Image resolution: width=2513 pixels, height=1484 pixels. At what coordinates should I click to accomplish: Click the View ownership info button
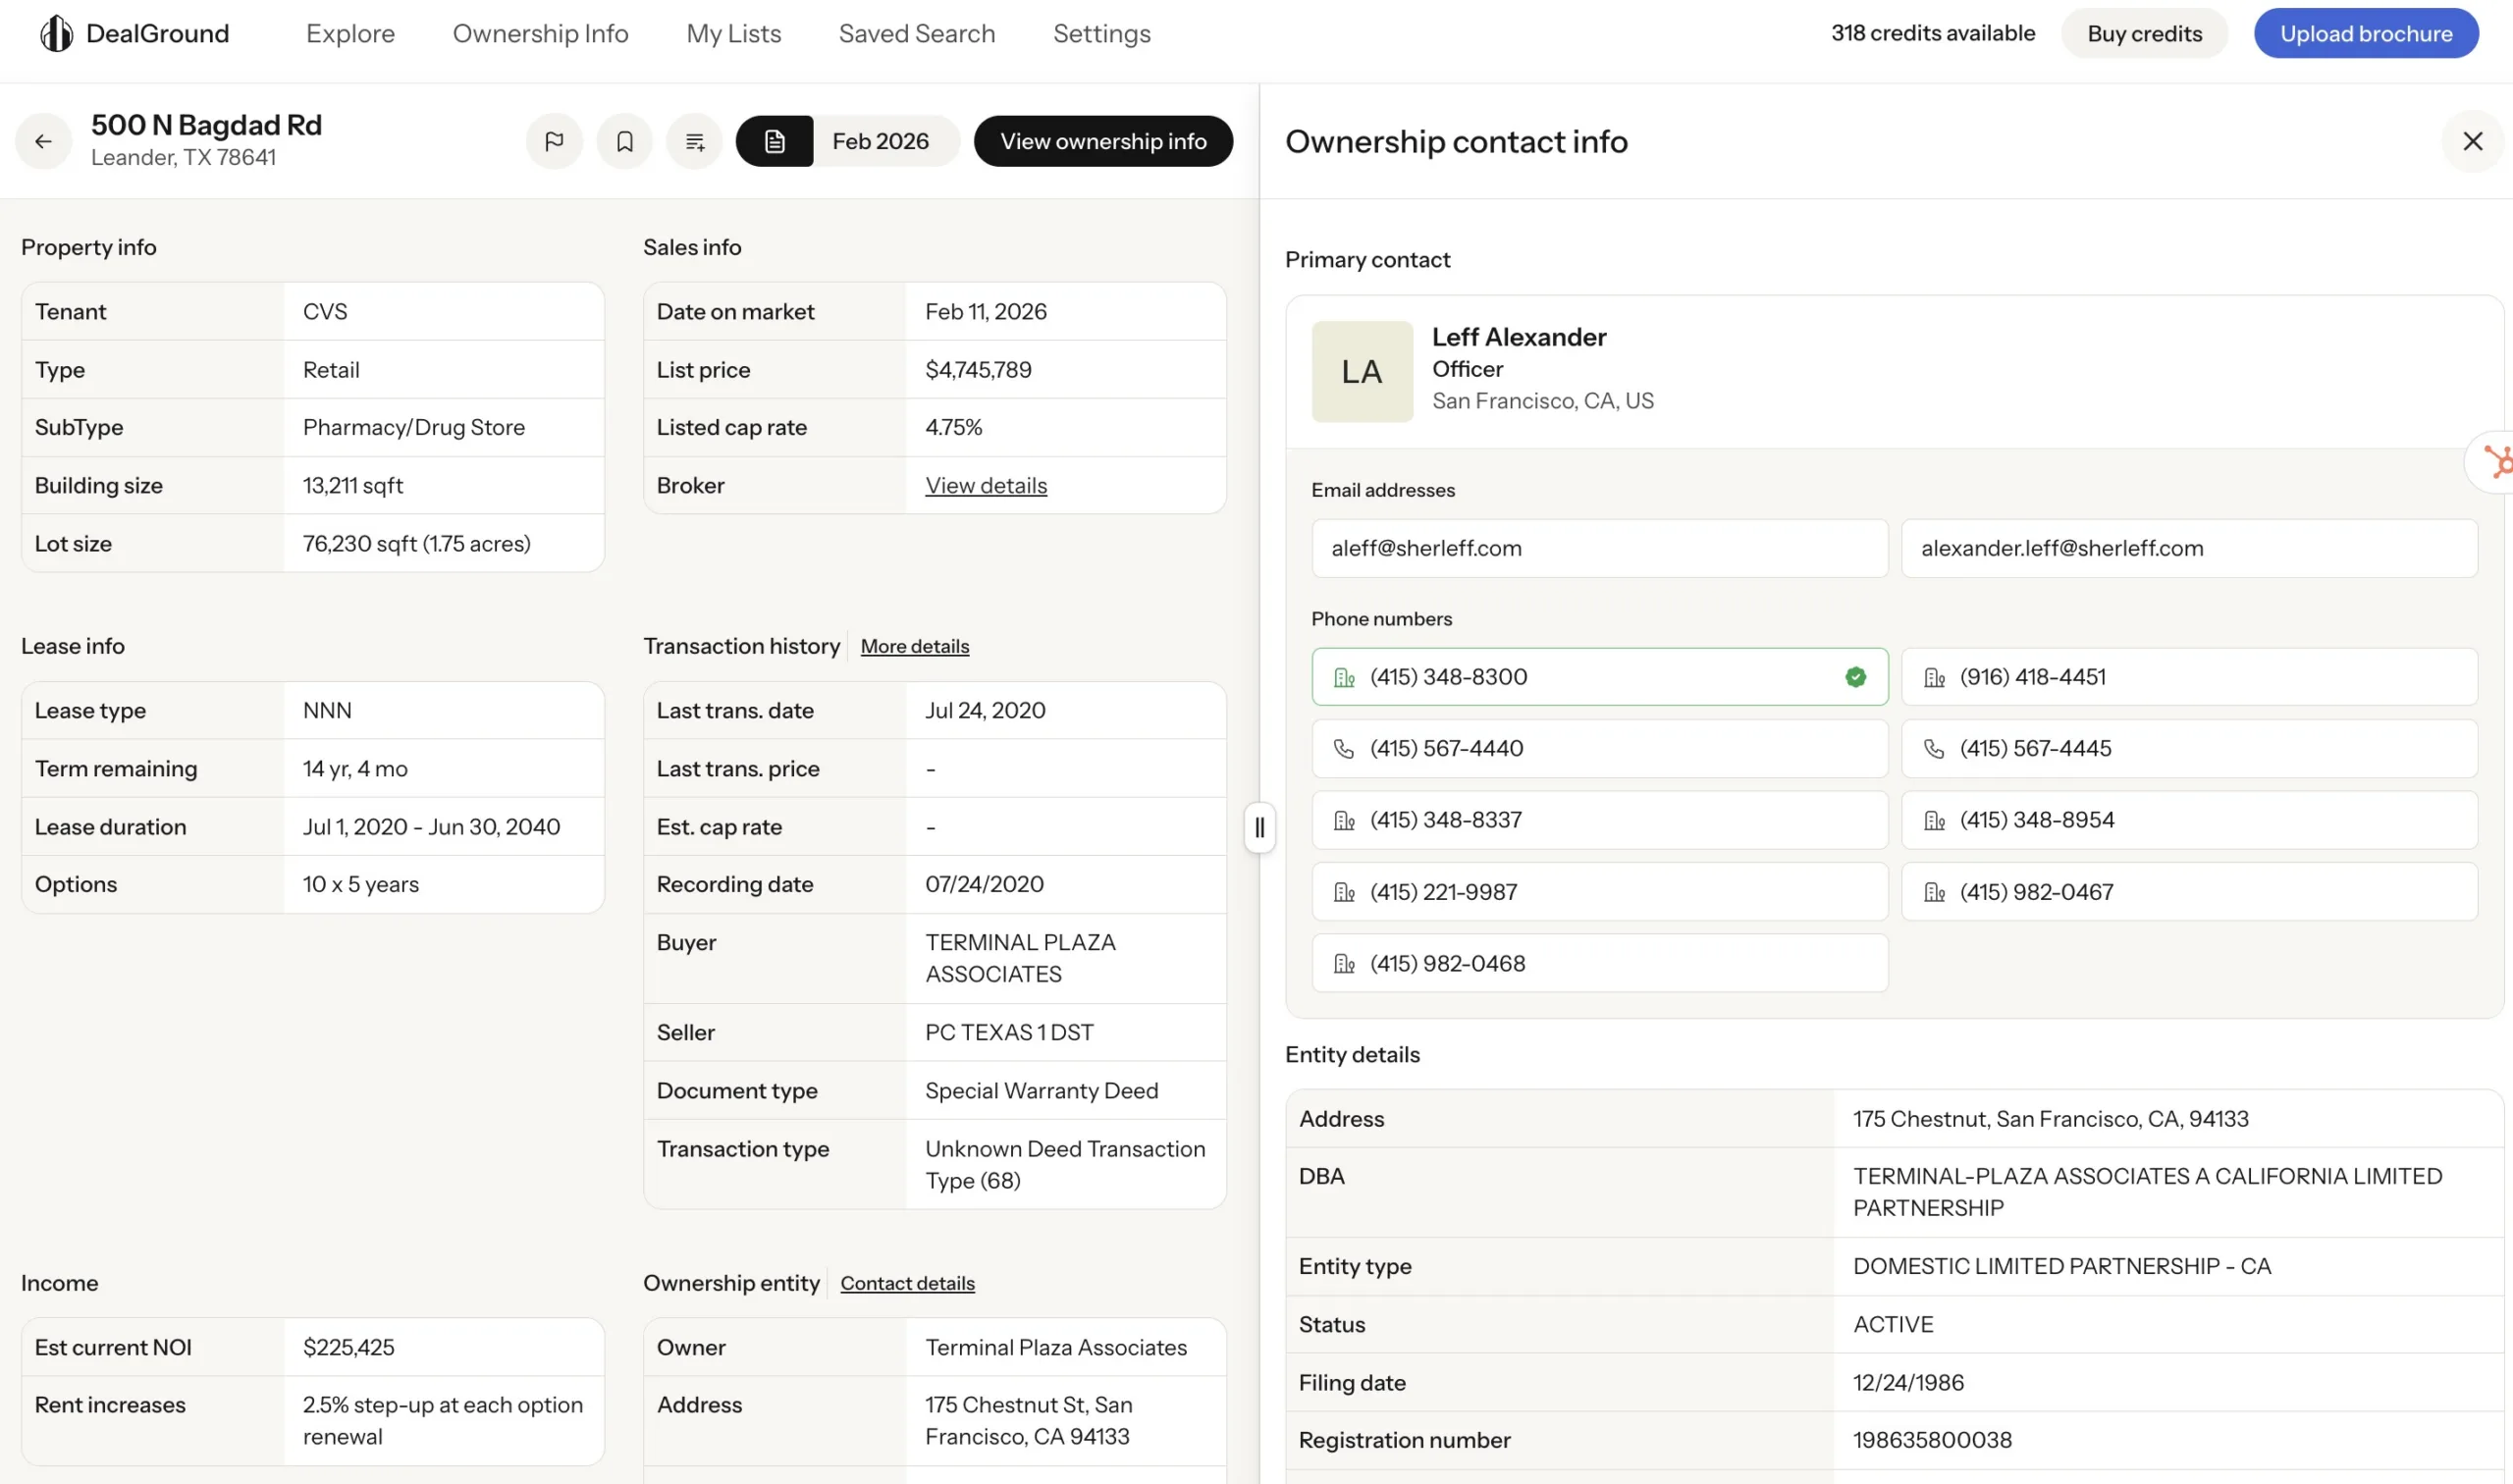1103,141
